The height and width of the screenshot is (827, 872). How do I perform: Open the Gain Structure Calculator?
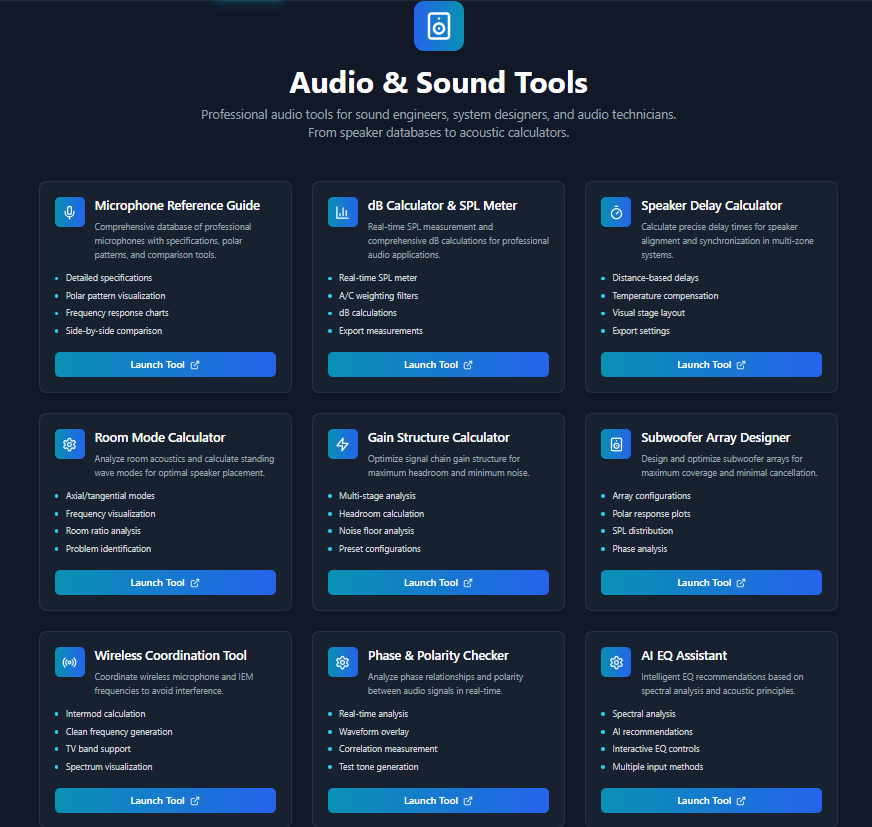tap(438, 582)
